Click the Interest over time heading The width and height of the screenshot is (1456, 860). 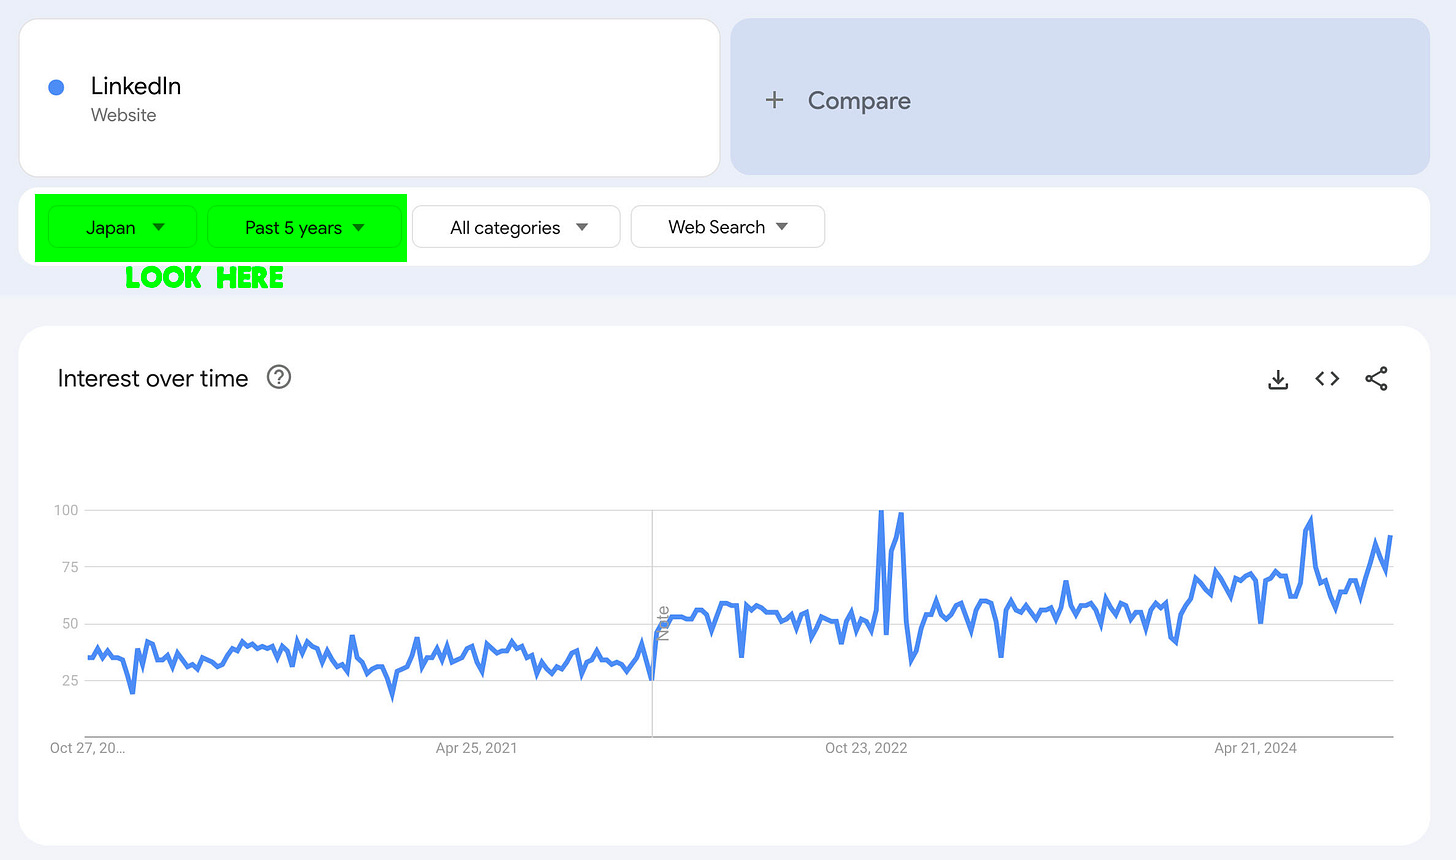[153, 378]
